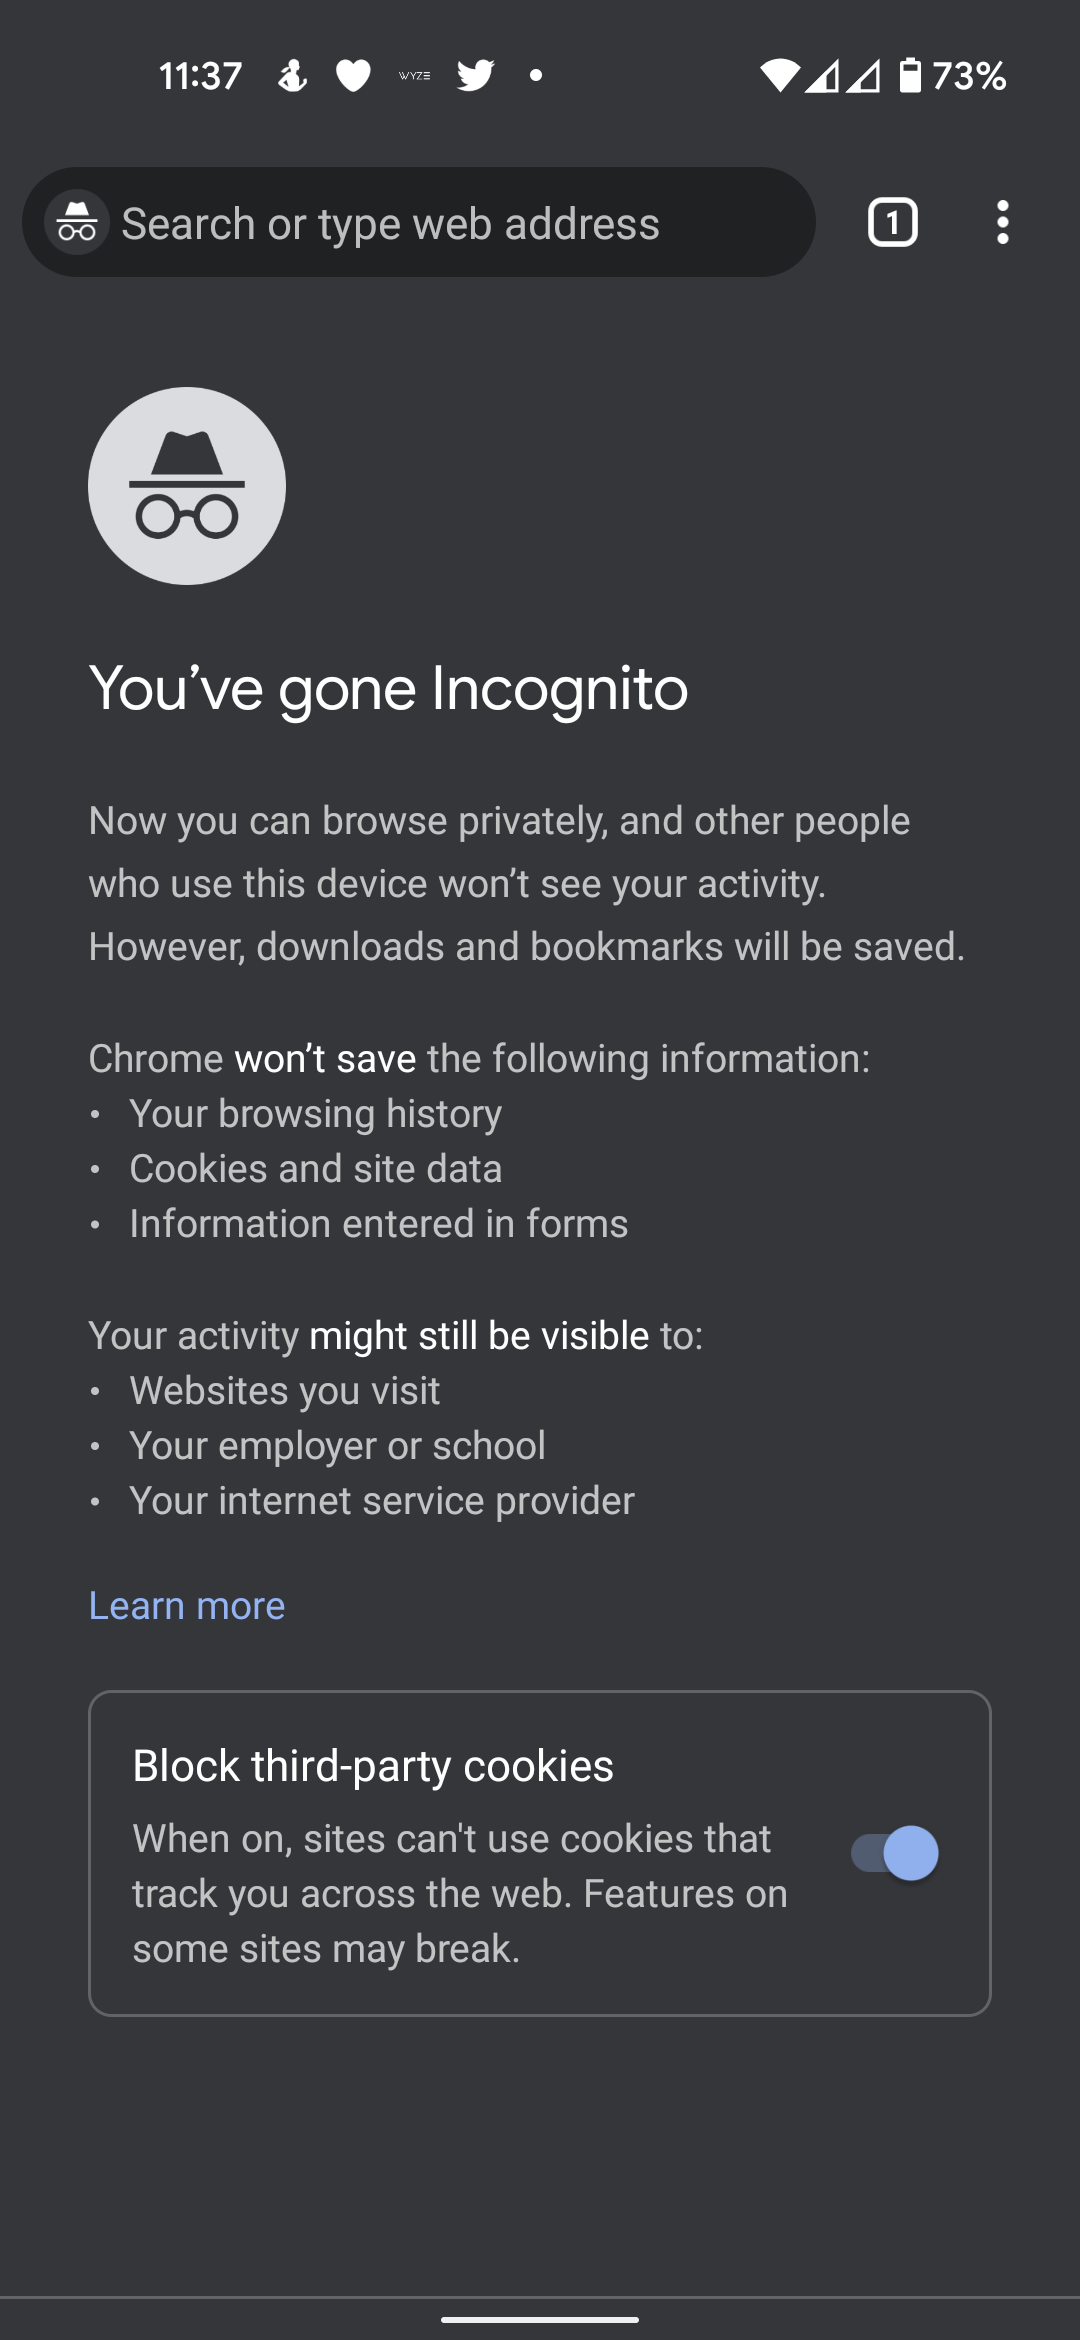Open Chrome's three-dot overflow menu
The width and height of the screenshot is (1080, 2340).
[x=1002, y=222]
